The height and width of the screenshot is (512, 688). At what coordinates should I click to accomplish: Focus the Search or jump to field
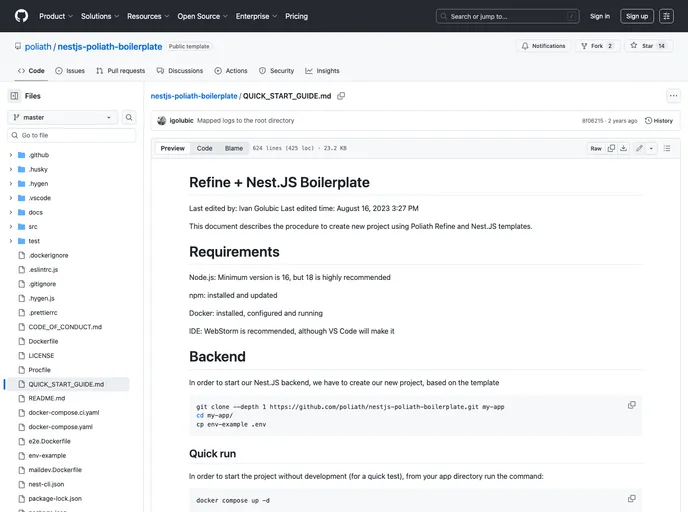tap(507, 16)
